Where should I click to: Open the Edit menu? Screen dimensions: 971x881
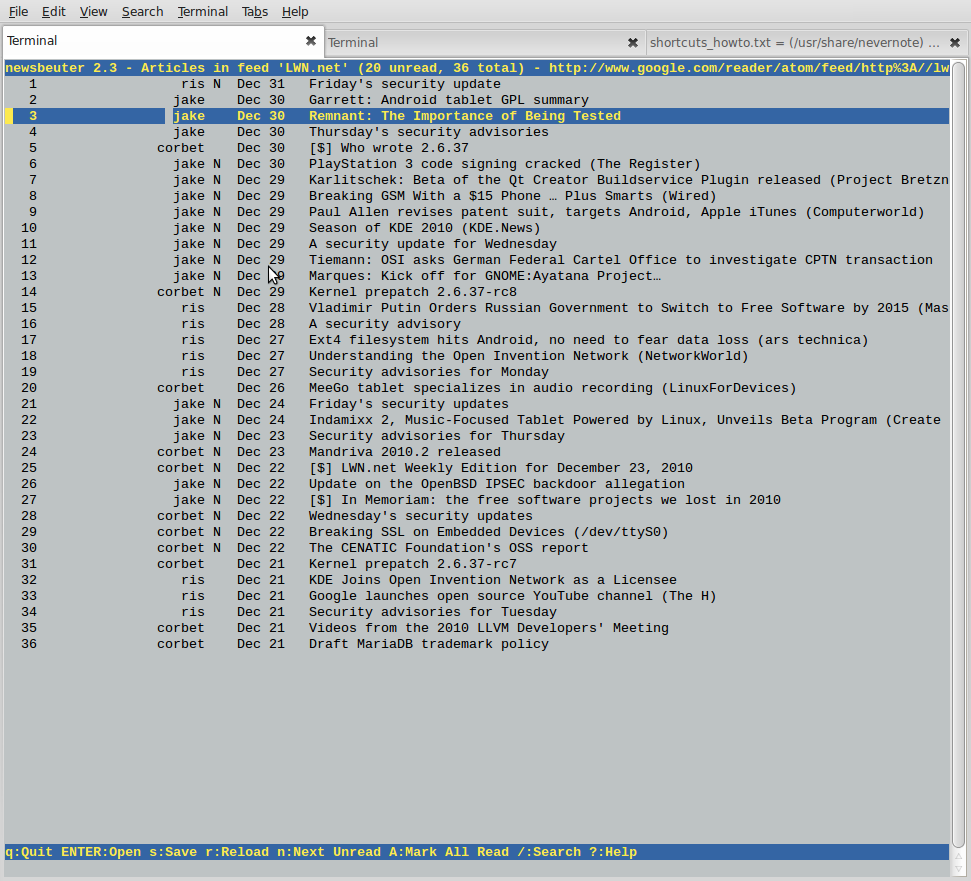(54, 12)
